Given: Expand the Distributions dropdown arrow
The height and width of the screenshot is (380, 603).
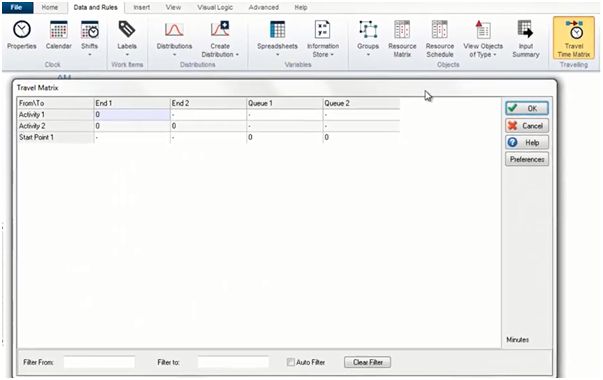Looking at the screenshot, I should click(x=174, y=55).
